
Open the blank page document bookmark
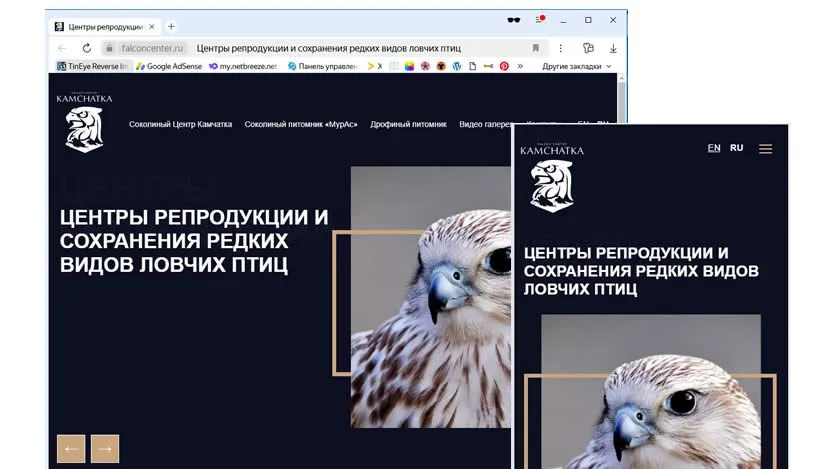tap(472, 66)
